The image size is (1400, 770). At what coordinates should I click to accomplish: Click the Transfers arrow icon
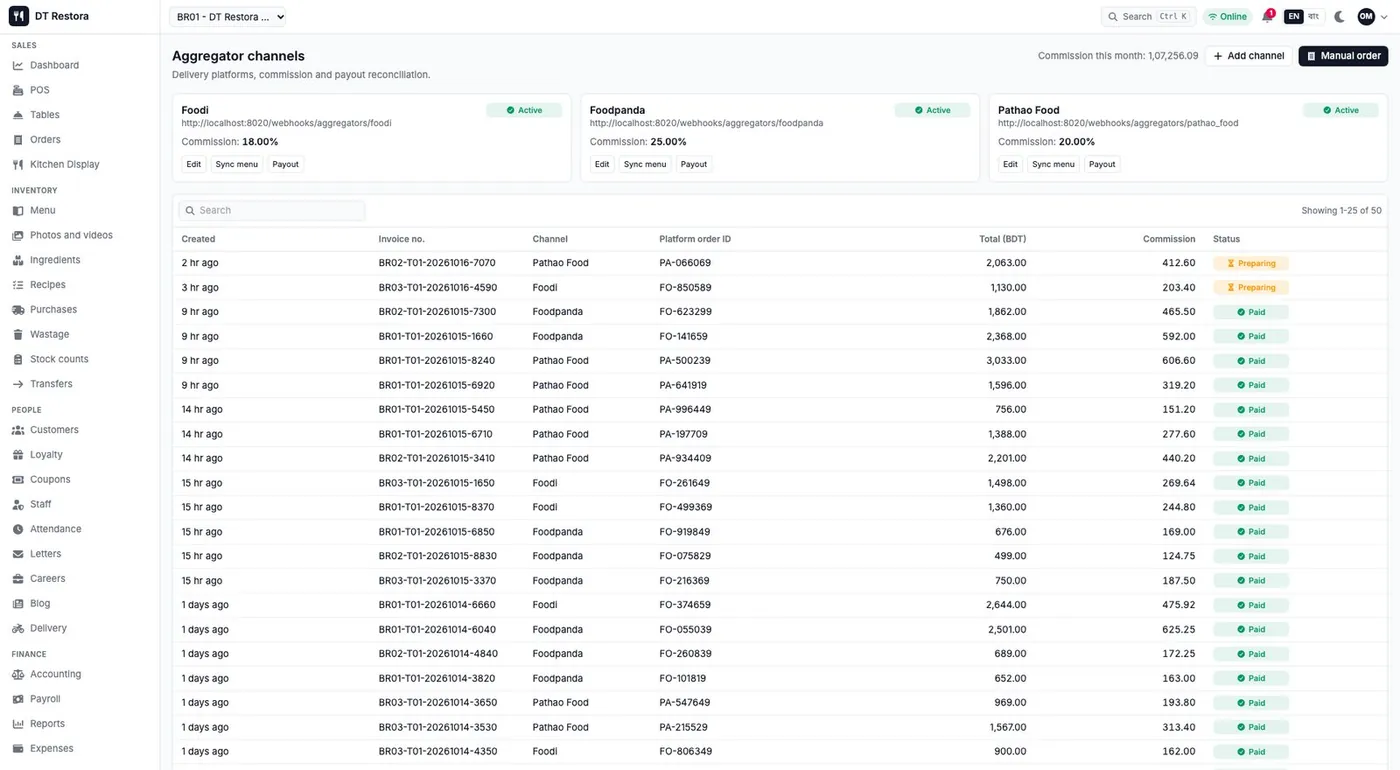18,384
